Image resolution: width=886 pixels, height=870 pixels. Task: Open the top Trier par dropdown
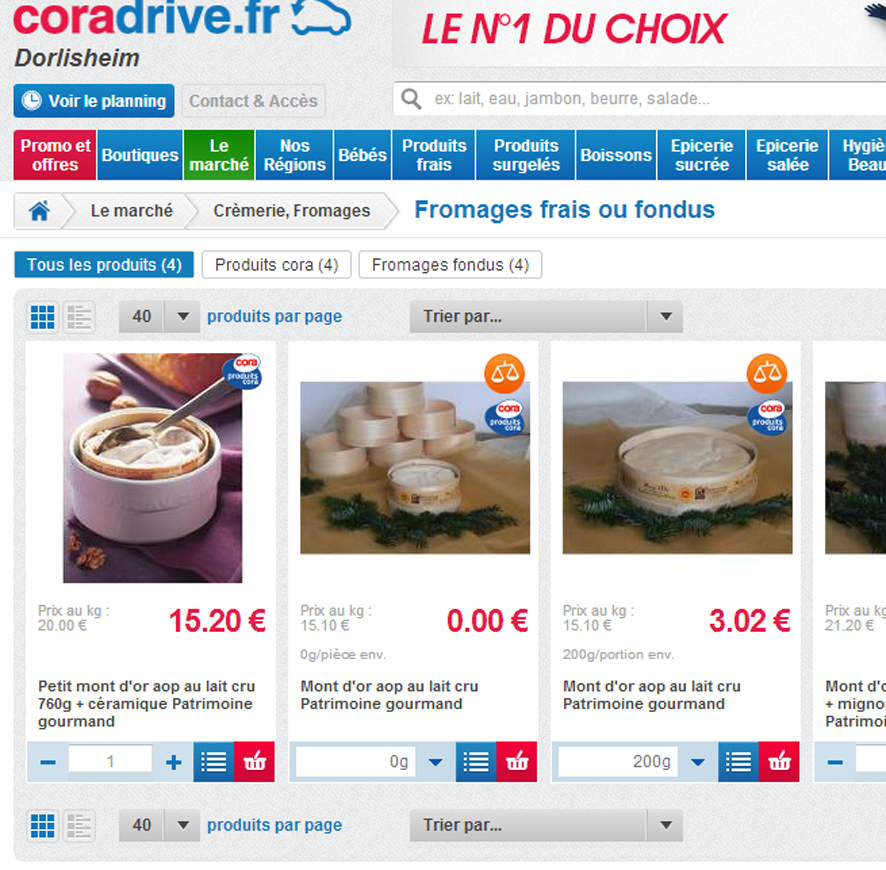click(x=546, y=317)
